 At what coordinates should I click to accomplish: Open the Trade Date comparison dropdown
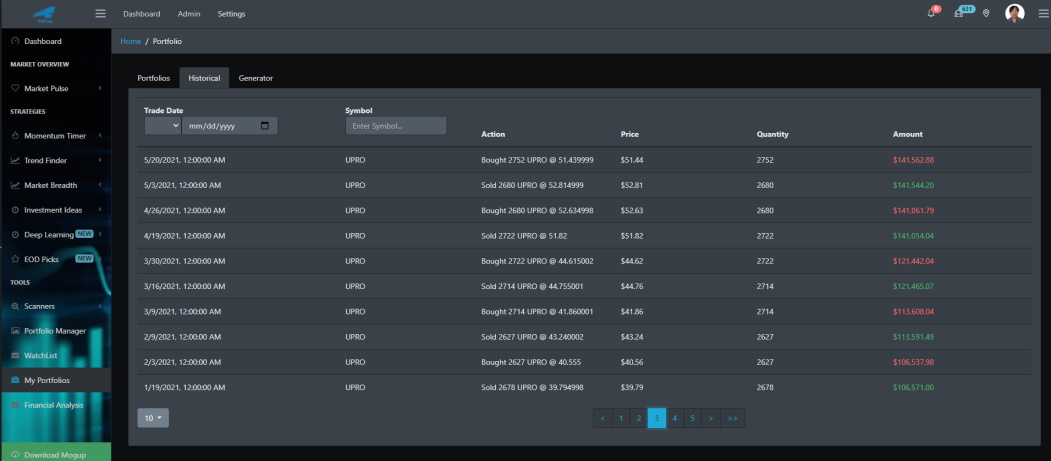pos(163,125)
